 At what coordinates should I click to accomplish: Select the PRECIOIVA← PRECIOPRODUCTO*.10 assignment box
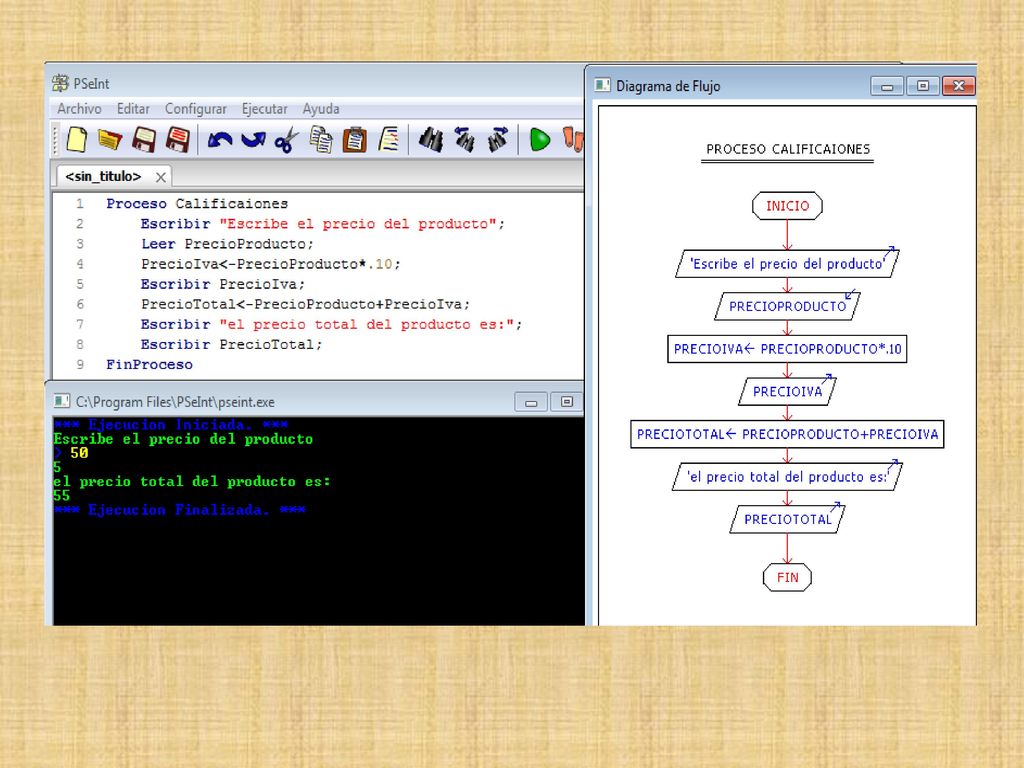[x=788, y=349]
